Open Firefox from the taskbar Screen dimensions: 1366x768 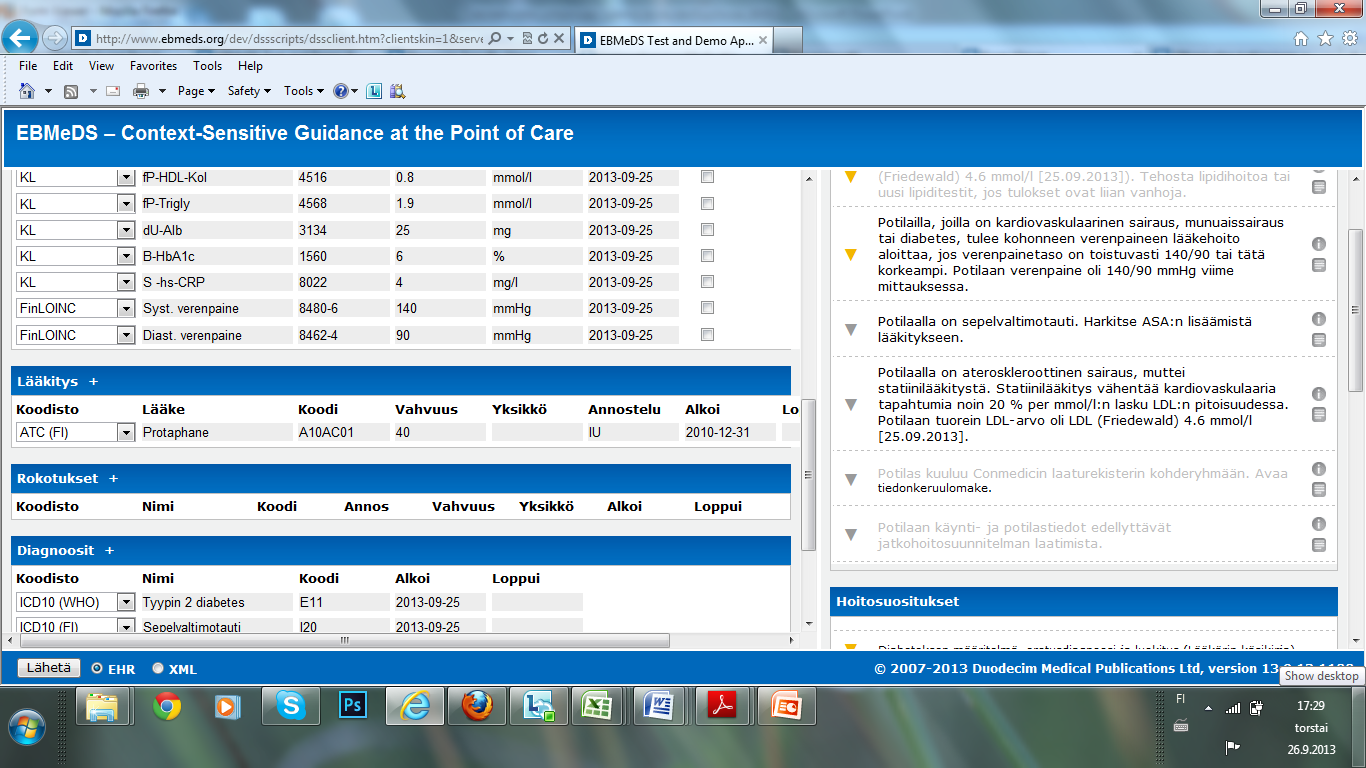(x=477, y=707)
